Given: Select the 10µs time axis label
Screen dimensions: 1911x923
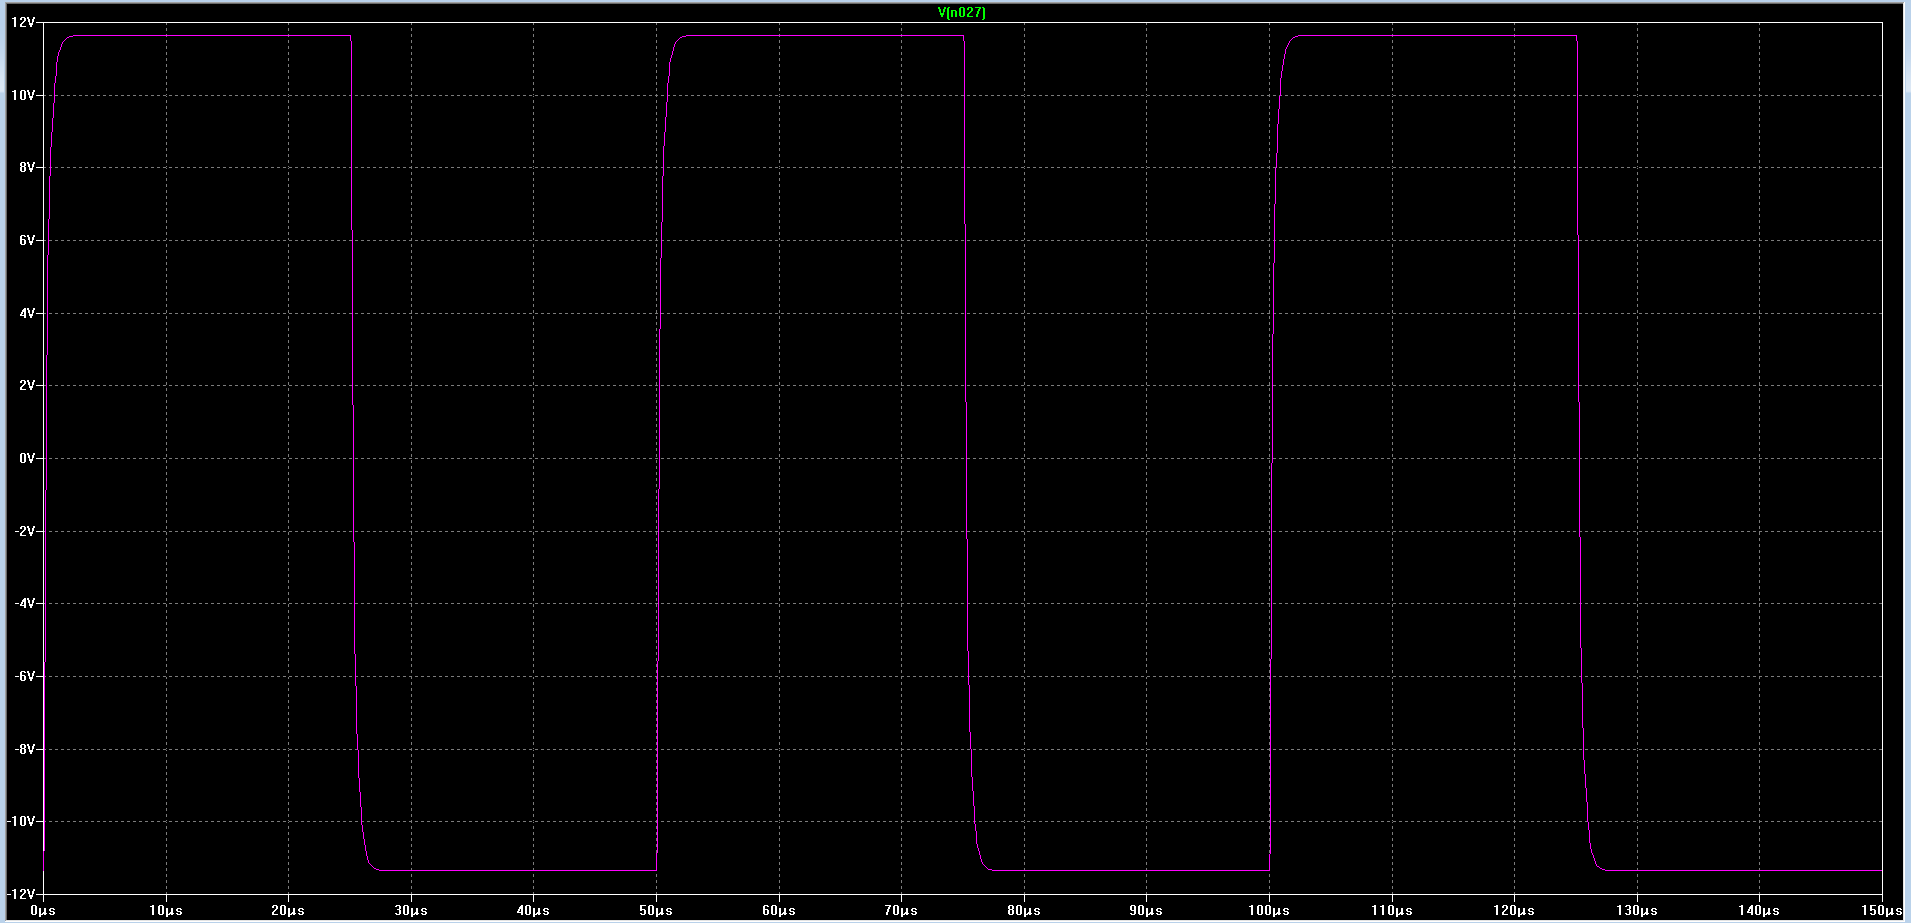Looking at the screenshot, I should pos(166,911).
